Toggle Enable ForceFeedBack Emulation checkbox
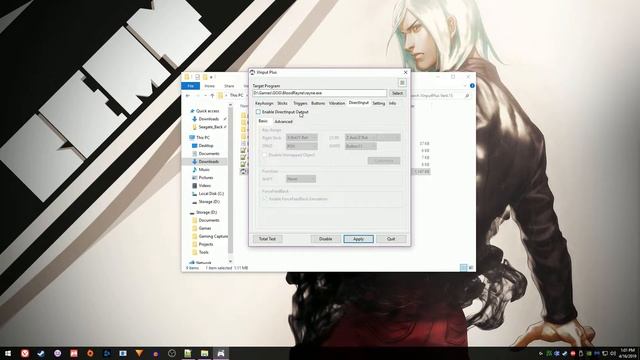Screen dimensions: 640x360 pyautogui.click(x=265, y=199)
